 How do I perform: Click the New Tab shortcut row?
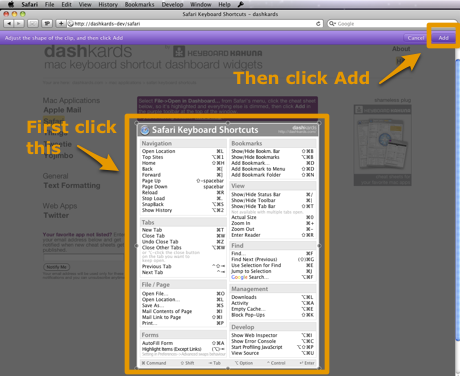point(183,230)
